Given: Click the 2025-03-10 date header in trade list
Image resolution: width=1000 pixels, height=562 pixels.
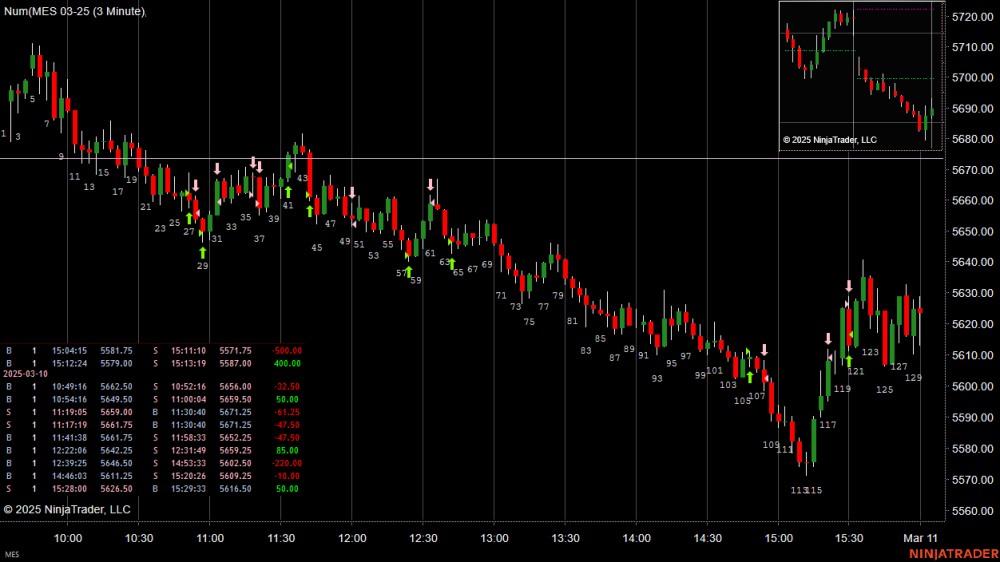Looking at the screenshot, I should pos(26,372).
